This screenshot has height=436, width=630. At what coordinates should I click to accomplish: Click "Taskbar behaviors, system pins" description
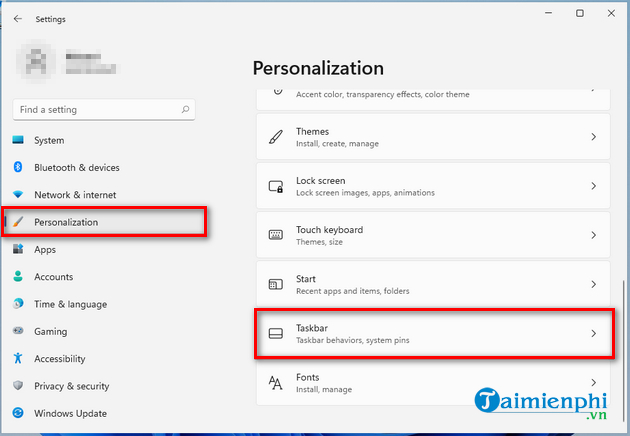(353, 340)
